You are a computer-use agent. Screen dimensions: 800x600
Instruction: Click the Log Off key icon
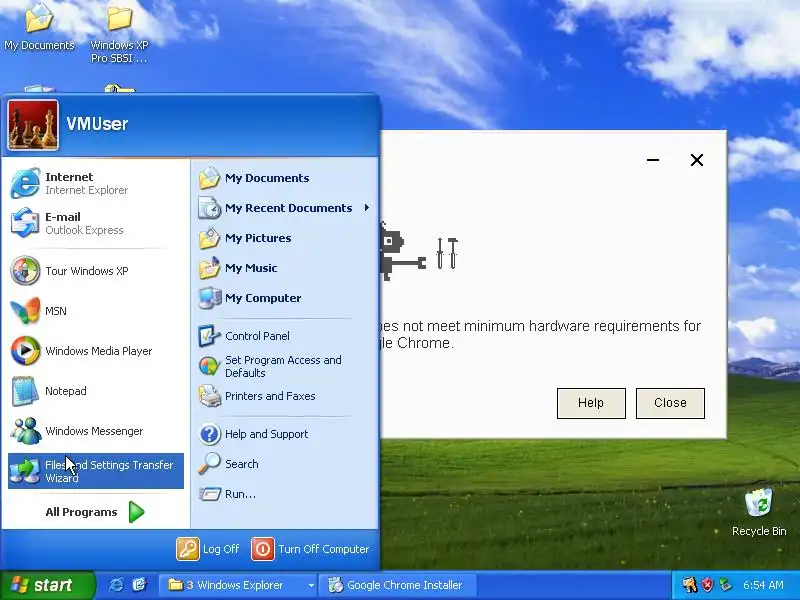pyautogui.click(x=188, y=549)
